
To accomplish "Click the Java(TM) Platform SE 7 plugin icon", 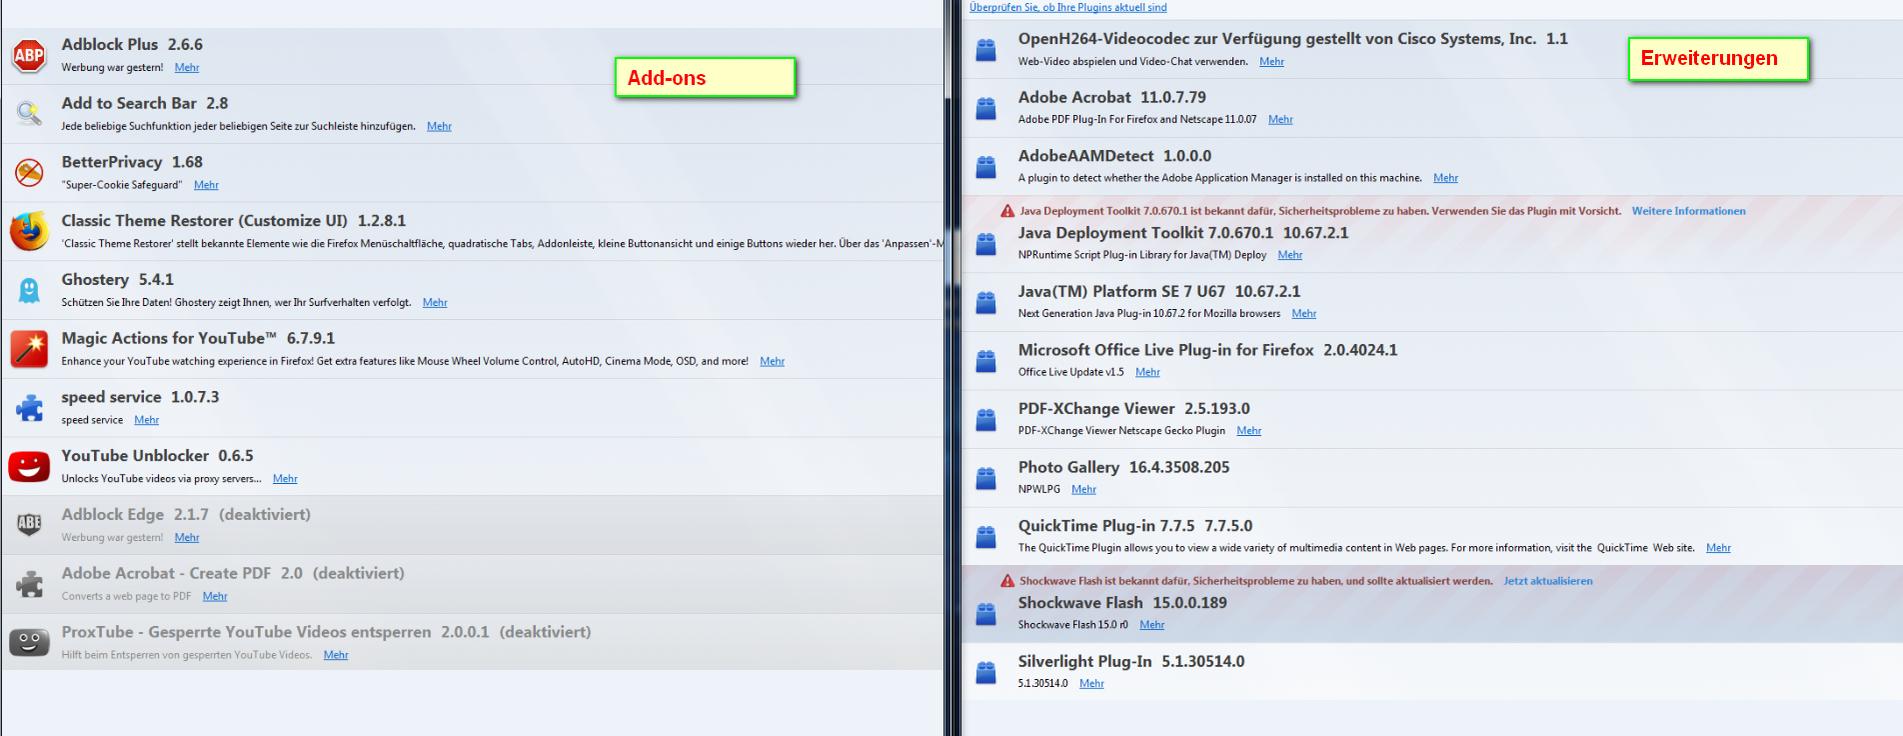I will click(x=986, y=301).
